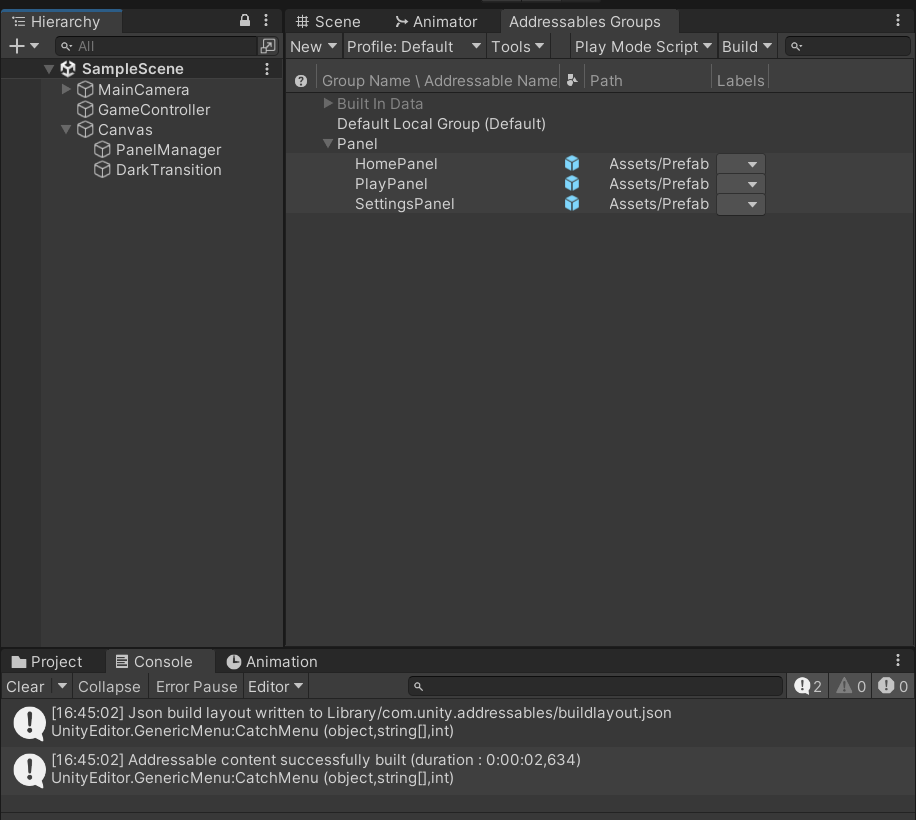Switch to the Scene tab
The height and width of the screenshot is (820, 916).
328,22
